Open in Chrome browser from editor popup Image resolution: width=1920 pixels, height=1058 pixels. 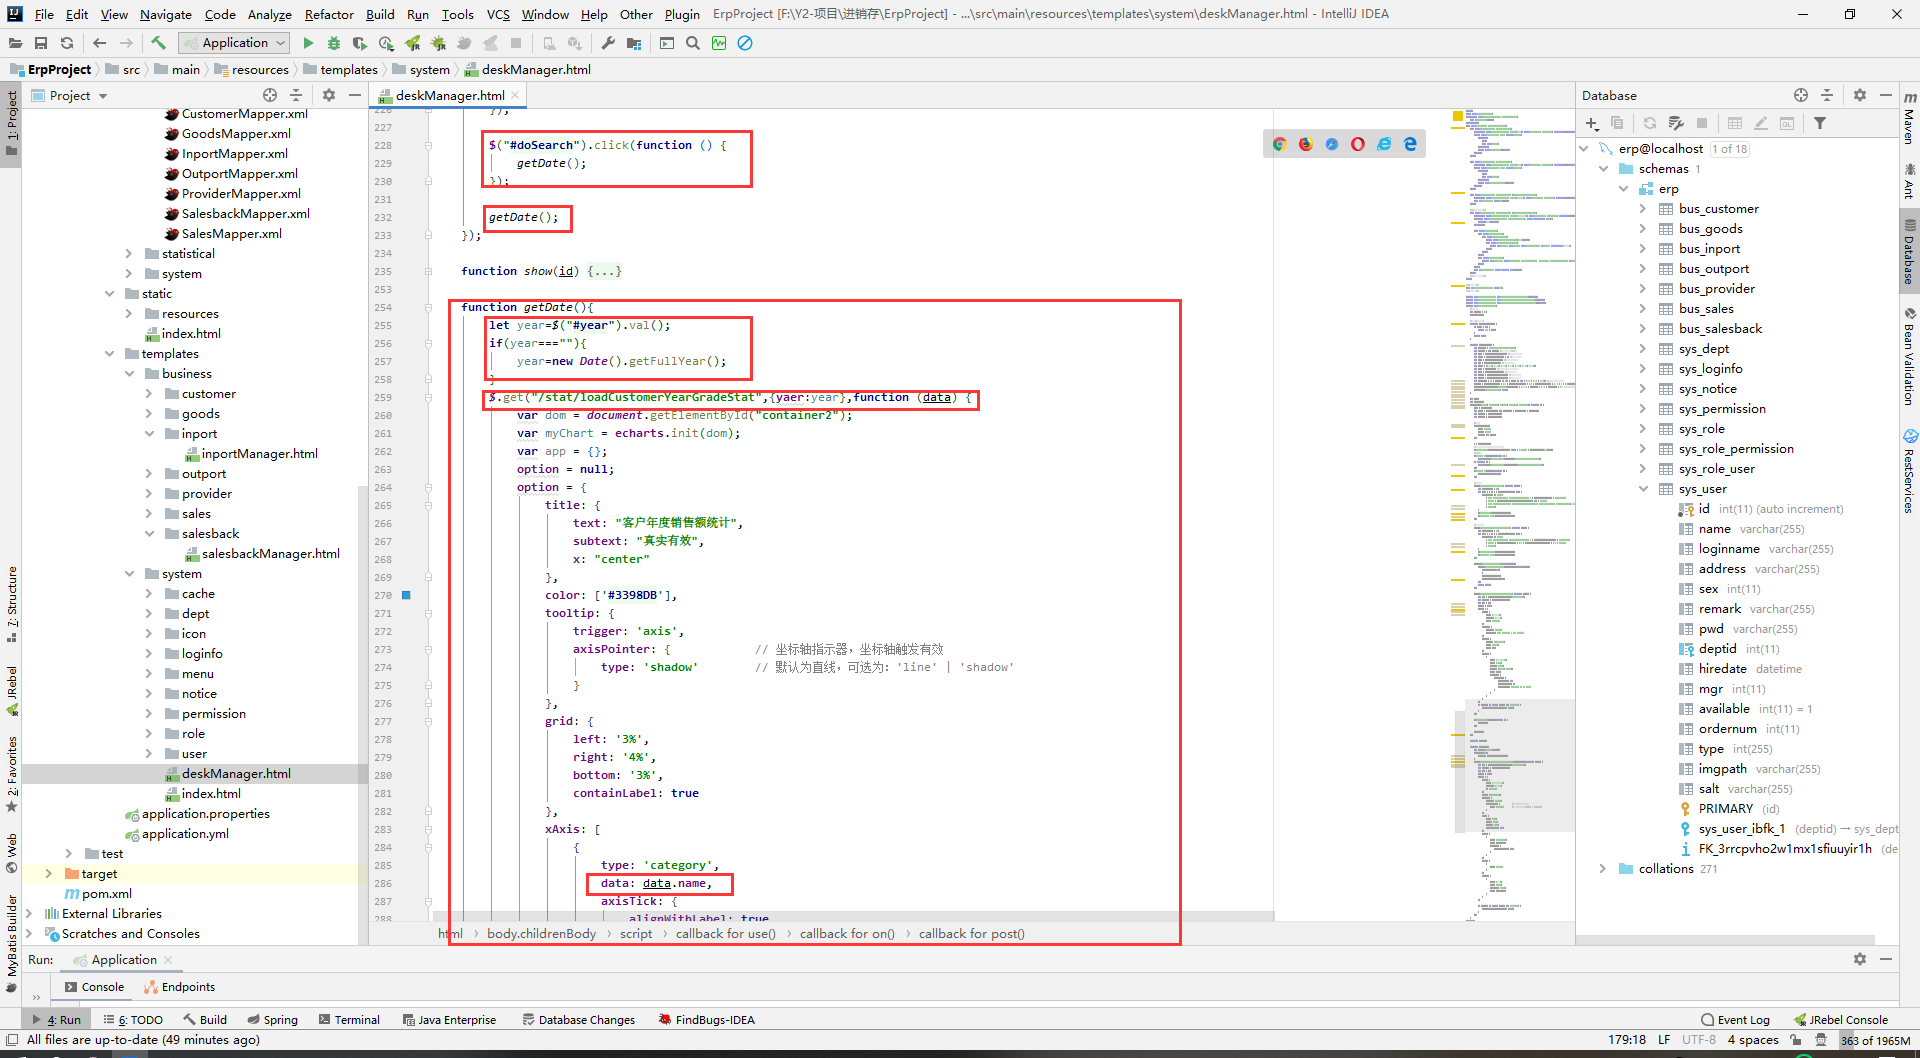coord(1279,144)
